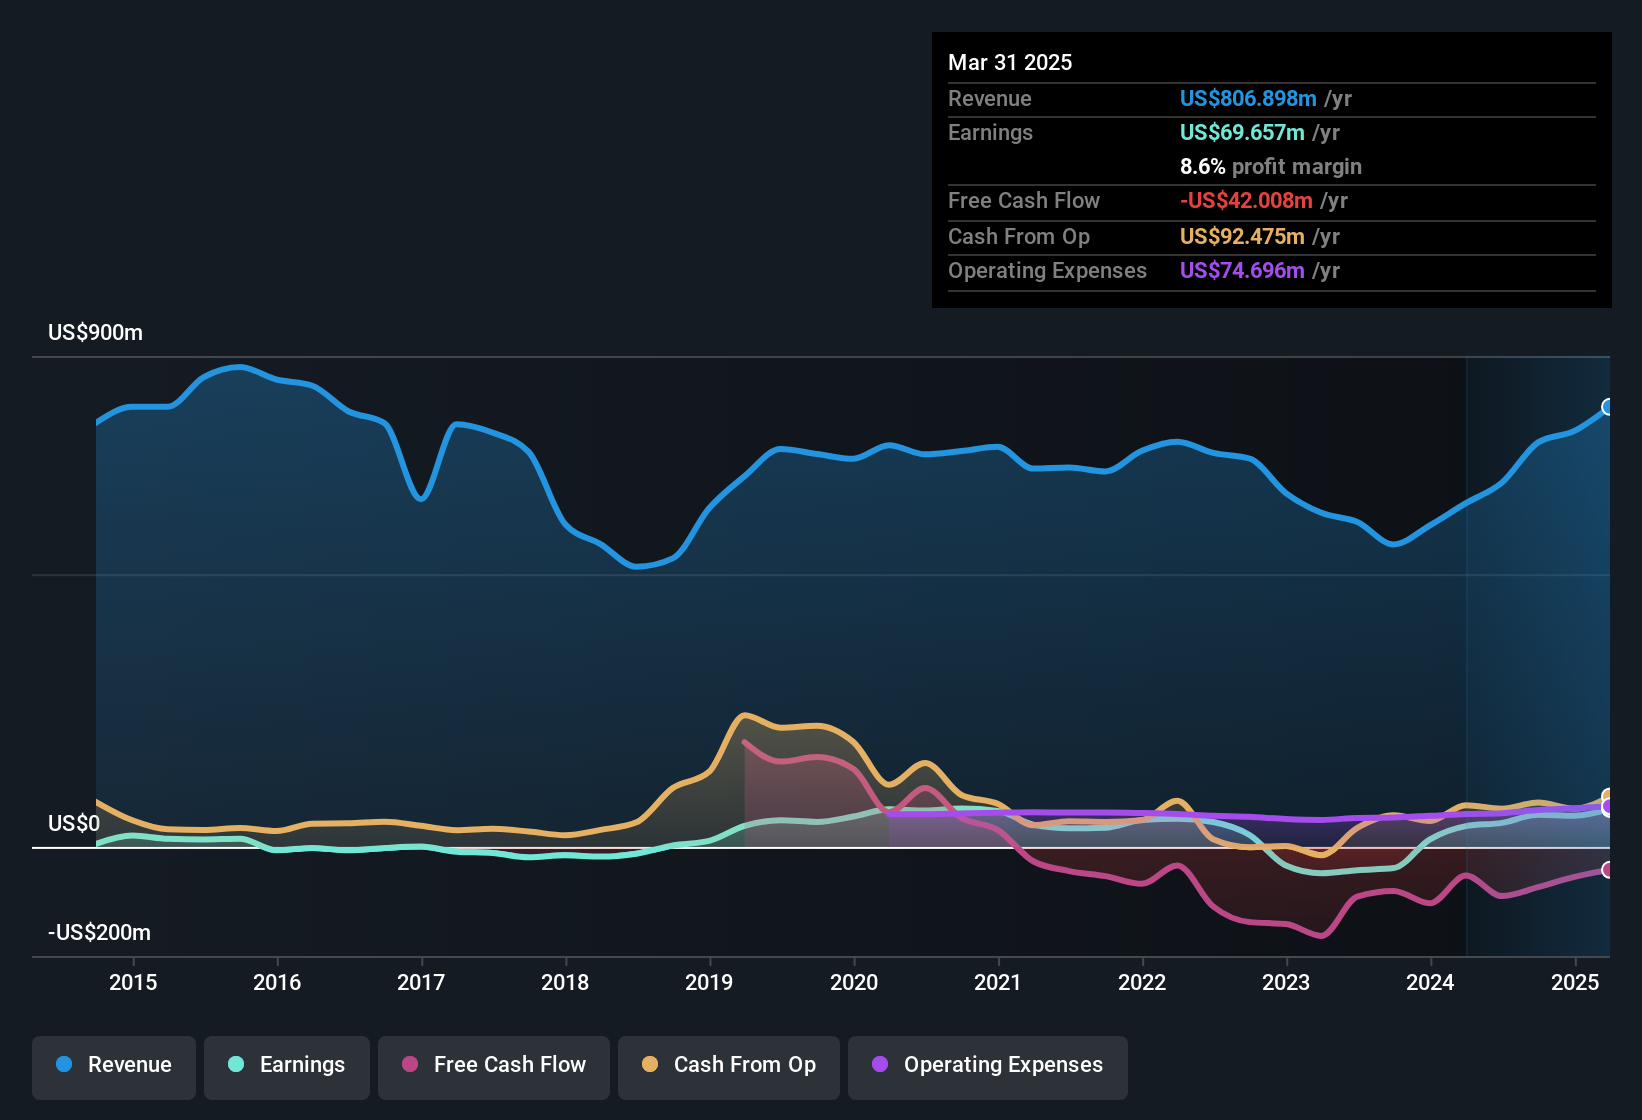Click the Mar 31 2025 tooltip header
The height and width of the screenshot is (1120, 1642).
click(x=1010, y=62)
